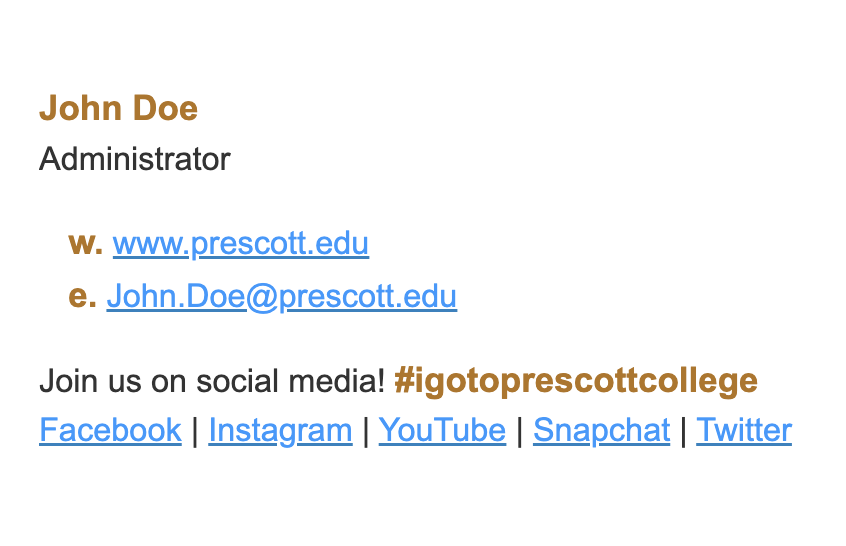This screenshot has width=846, height=546.
Task: Click the John Doe name heading
Action: pyautogui.click(x=119, y=108)
